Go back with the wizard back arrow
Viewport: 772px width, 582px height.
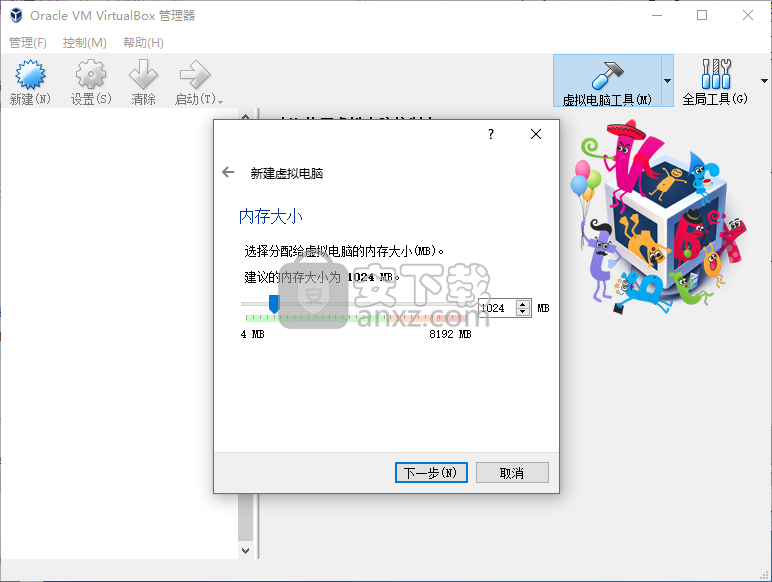click(x=228, y=172)
